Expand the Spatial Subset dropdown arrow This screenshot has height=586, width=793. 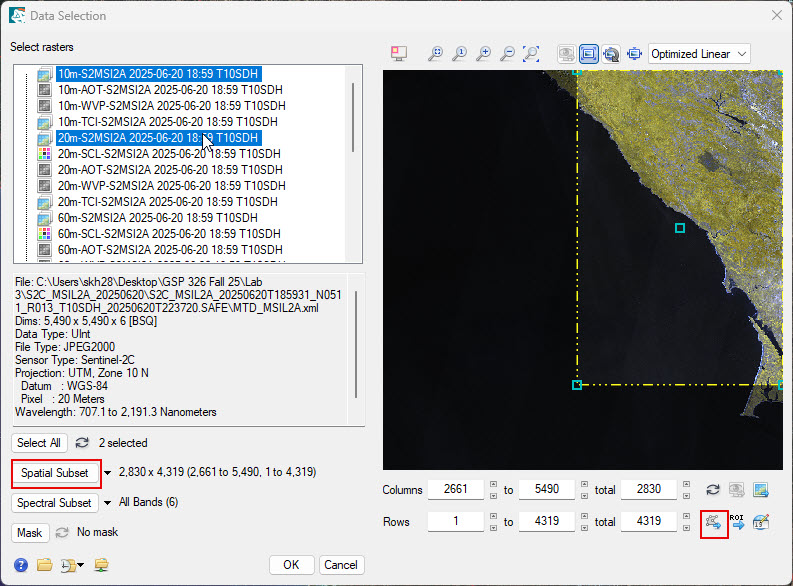tap(108, 472)
